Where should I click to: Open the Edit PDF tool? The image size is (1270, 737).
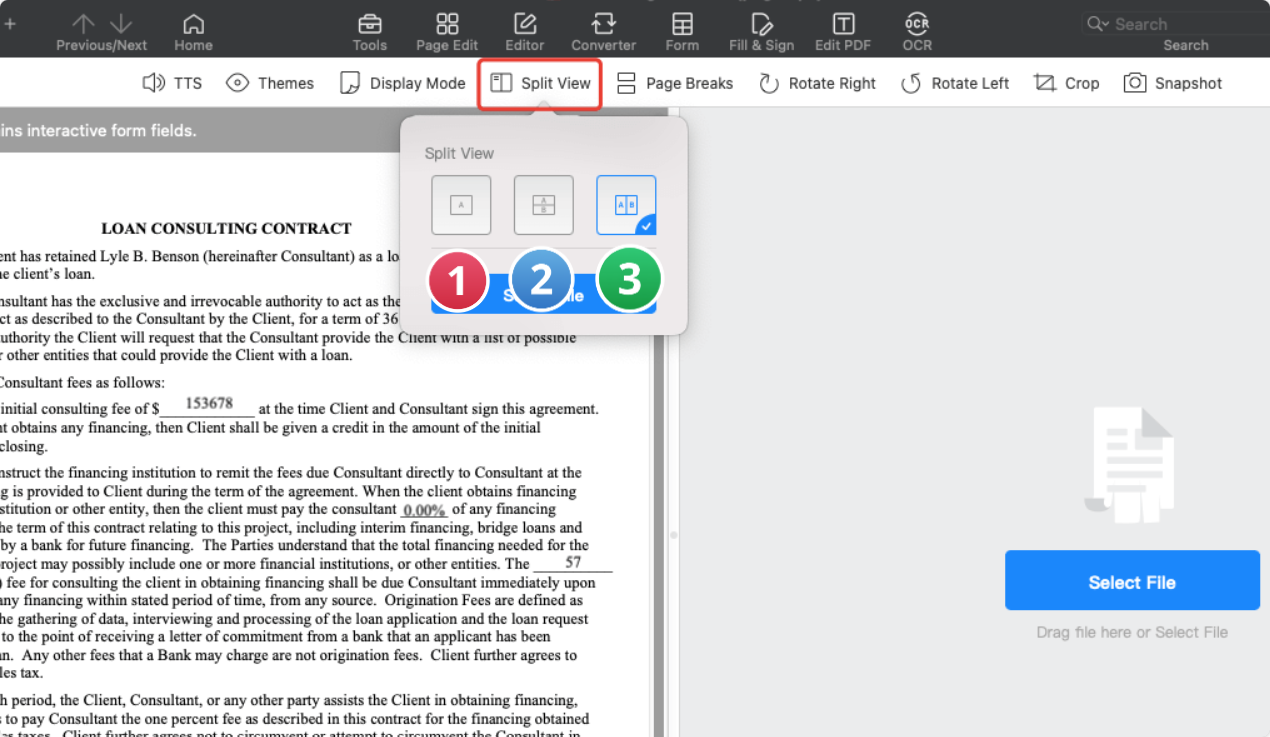[843, 32]
